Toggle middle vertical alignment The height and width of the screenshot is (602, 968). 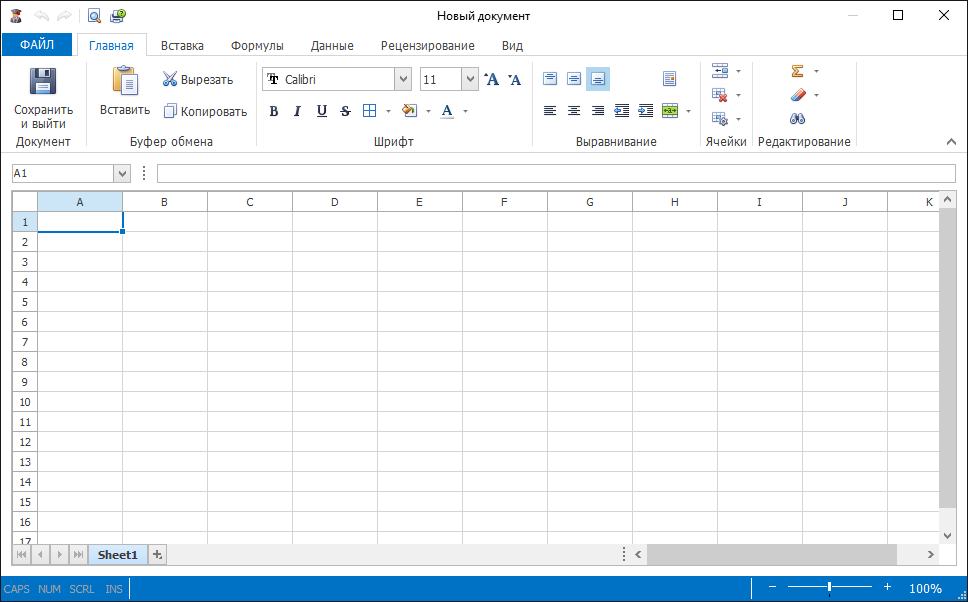574,78
